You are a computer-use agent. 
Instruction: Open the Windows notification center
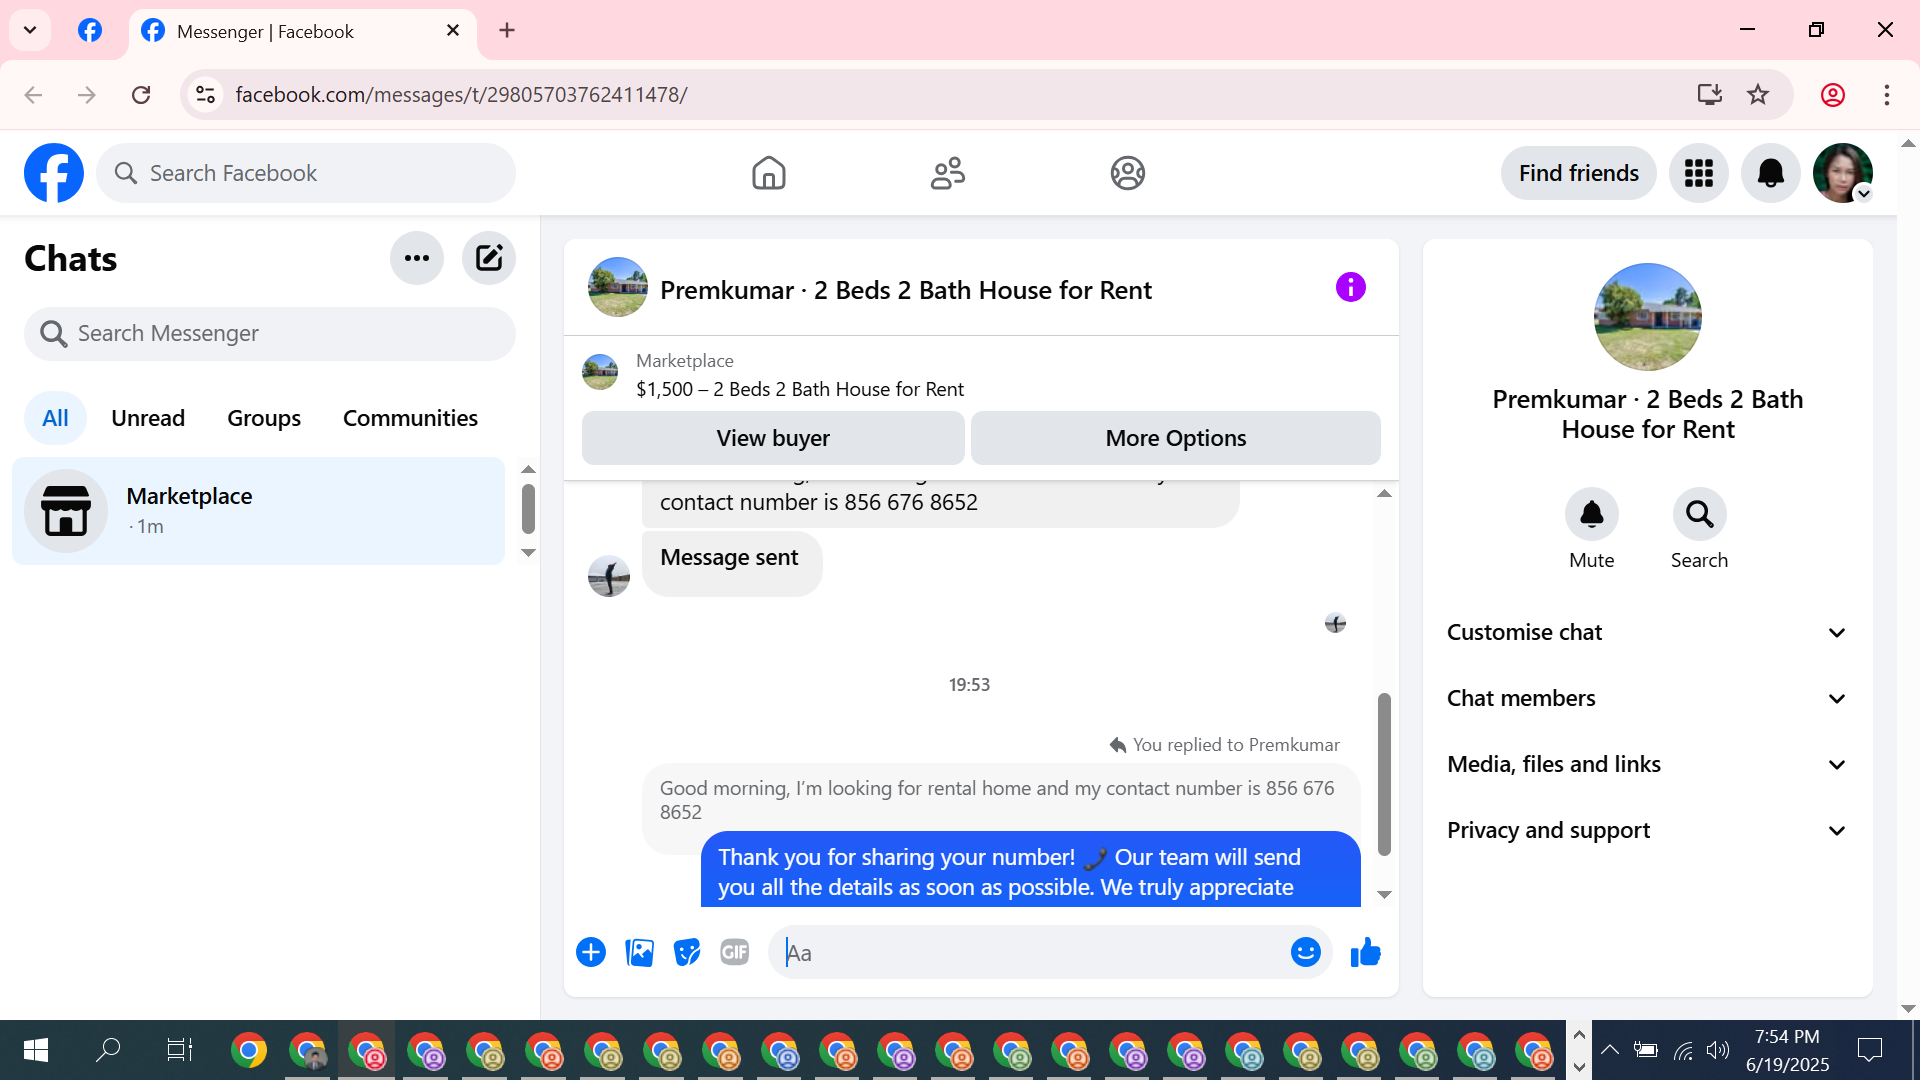pyautogui.click(x=1869, y=1049)
